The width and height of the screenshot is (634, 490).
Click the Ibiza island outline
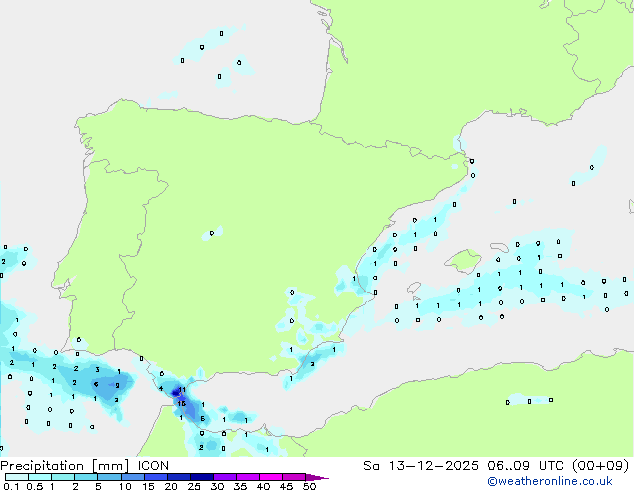(414, 287)
